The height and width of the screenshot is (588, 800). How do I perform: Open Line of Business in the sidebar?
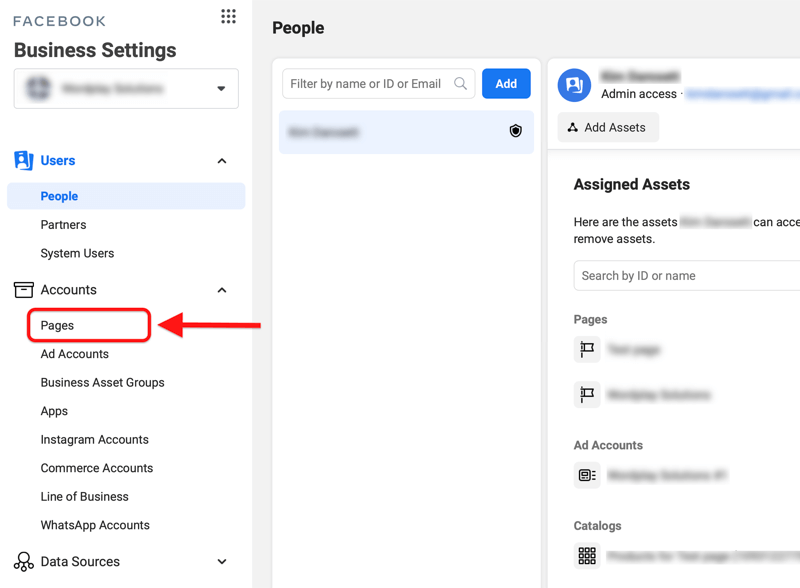click(85, 497)
